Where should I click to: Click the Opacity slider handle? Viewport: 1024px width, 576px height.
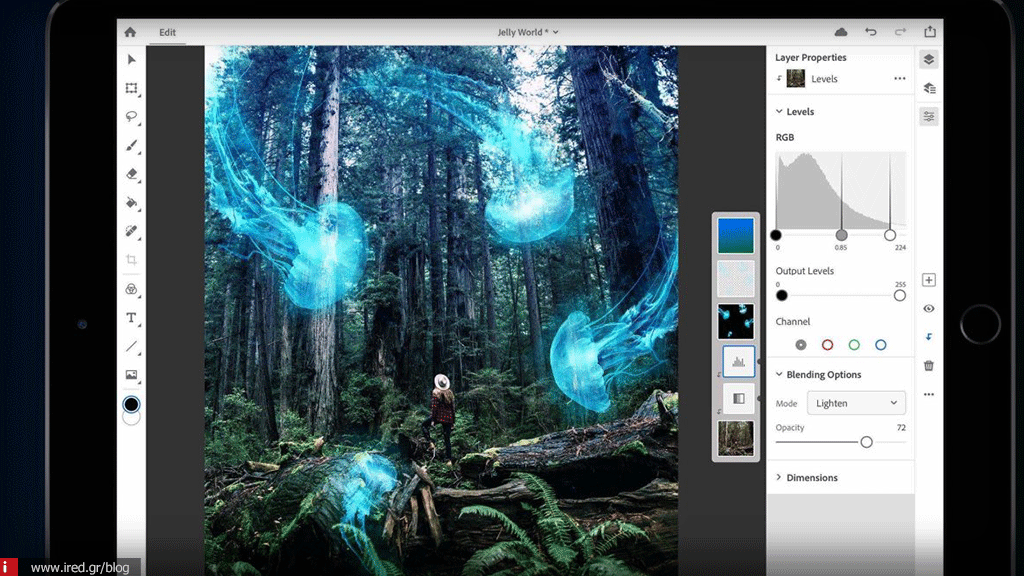click(x=866, y=442)
